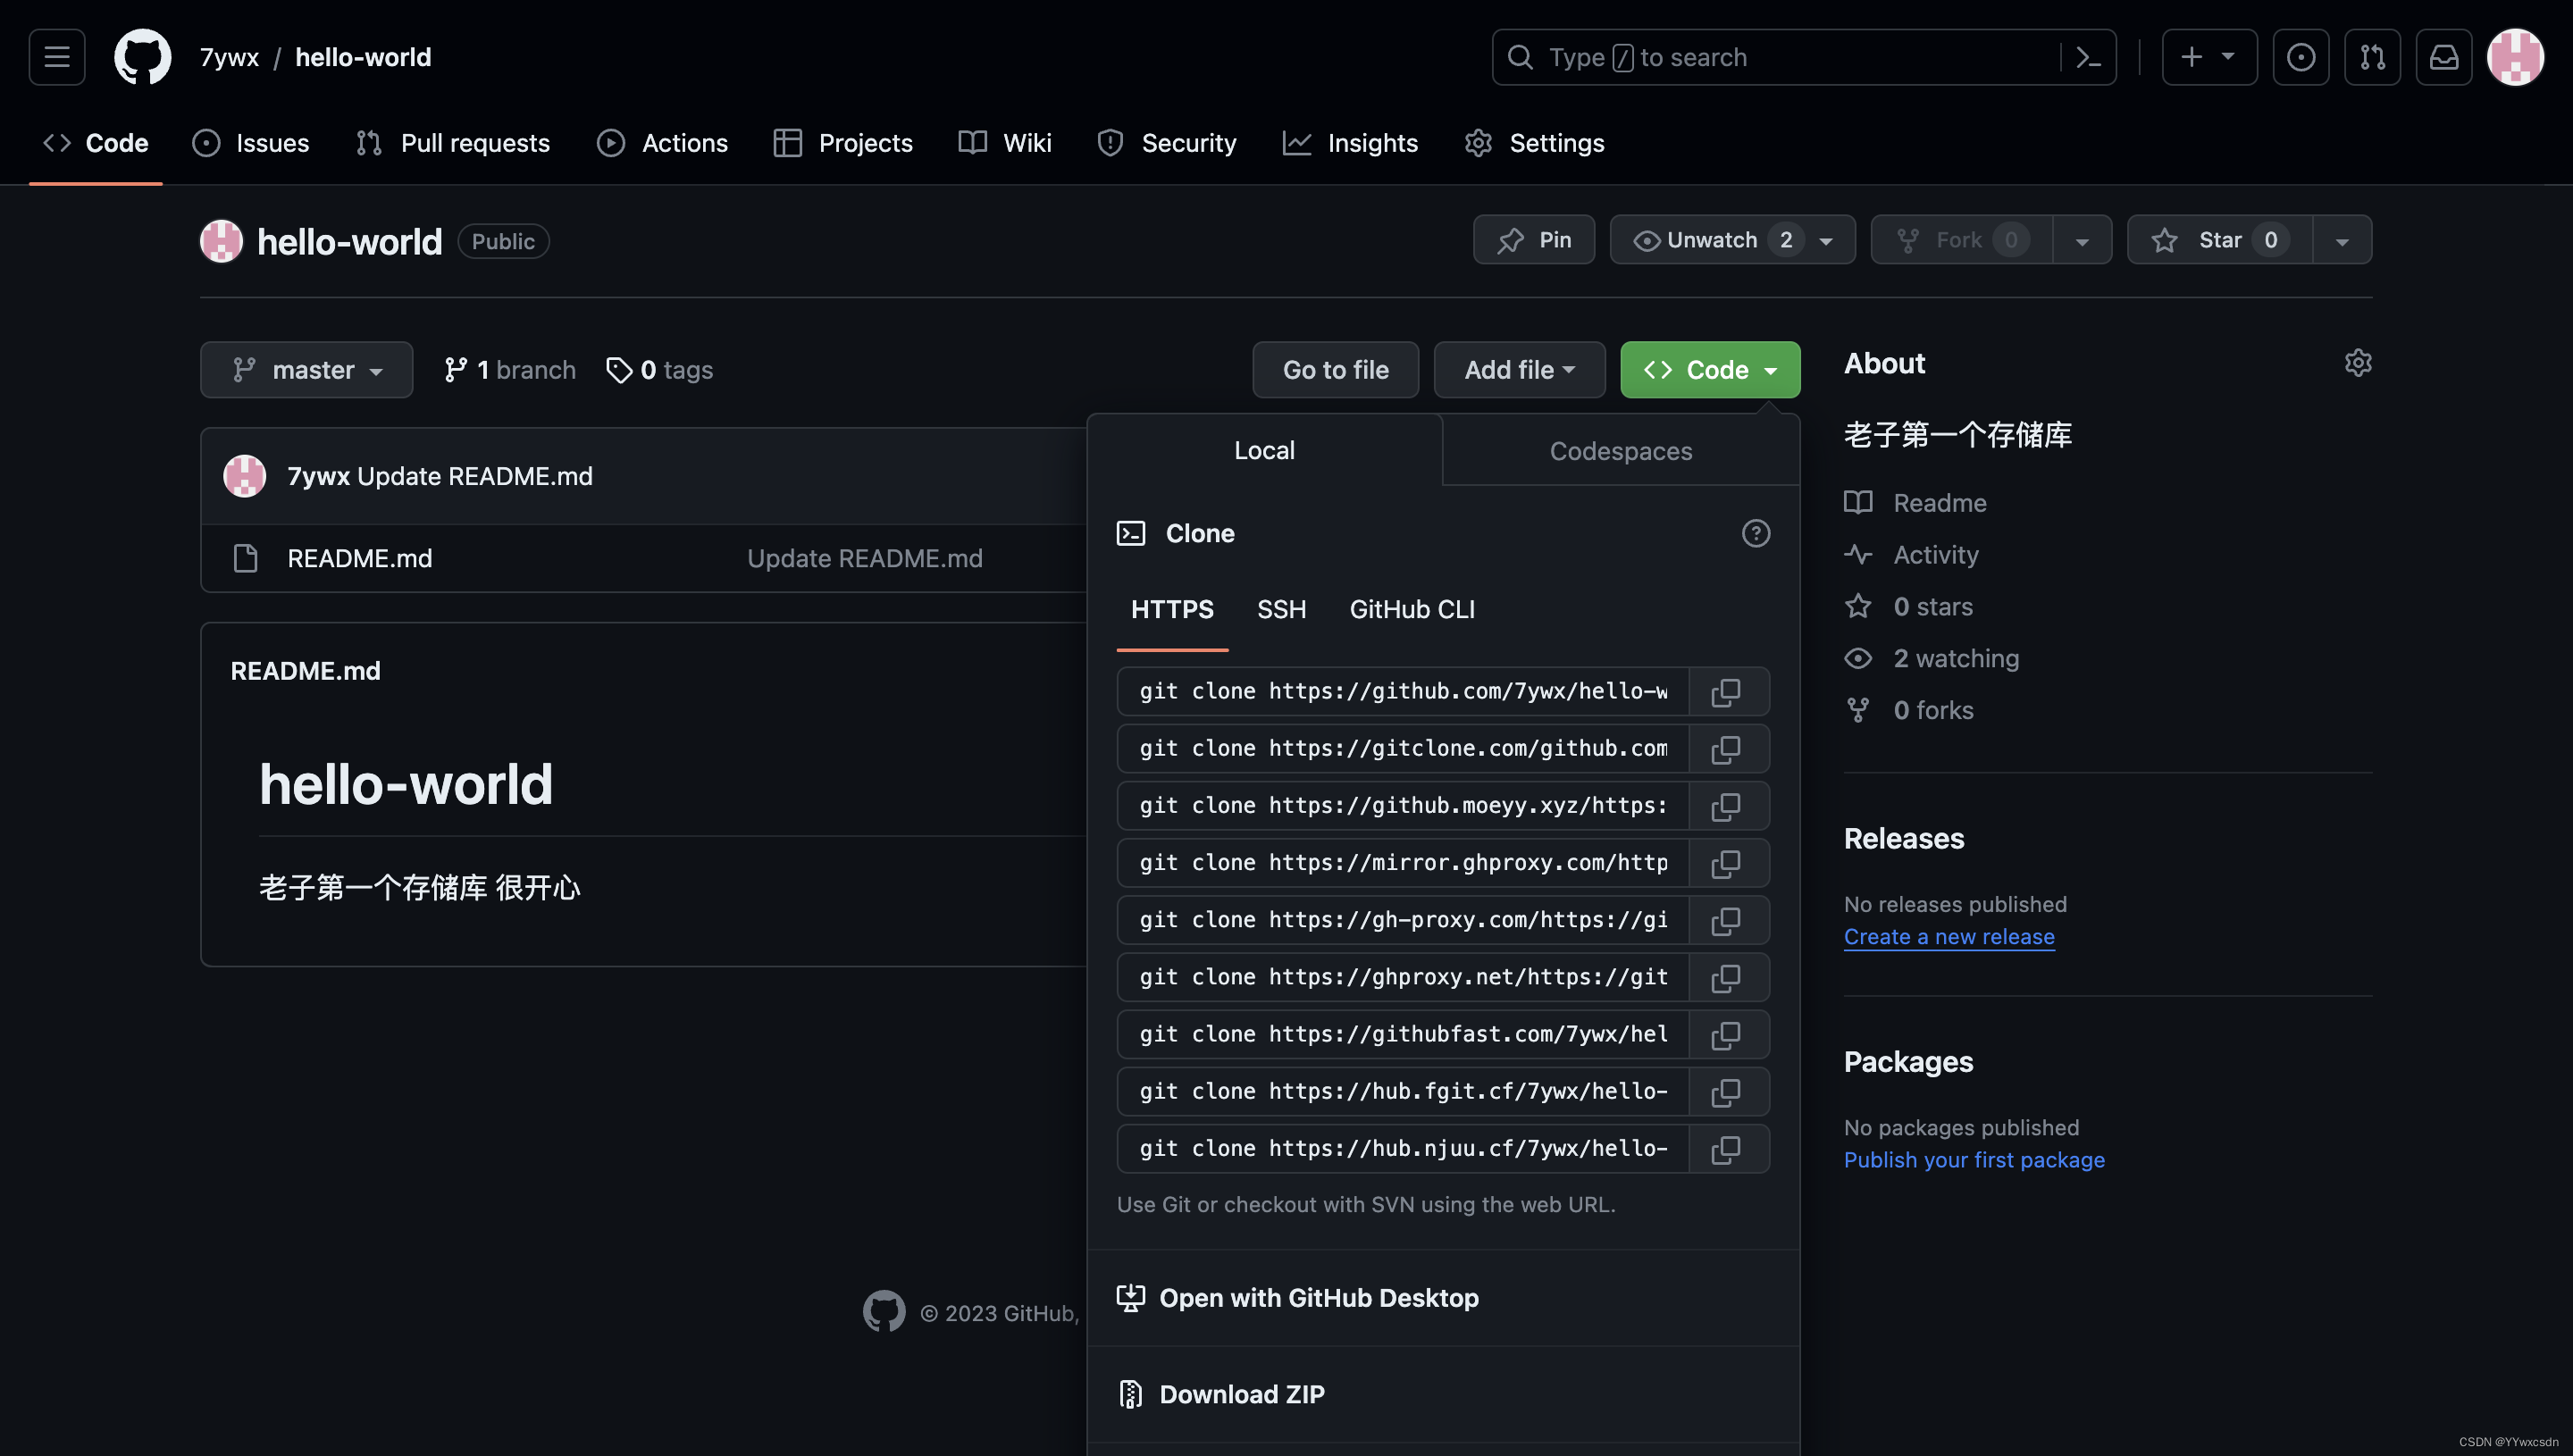The width and height of the screenshot is (2573, 1456).
Task: Open the issues icon in top header
Action: tap(2300, 57)
